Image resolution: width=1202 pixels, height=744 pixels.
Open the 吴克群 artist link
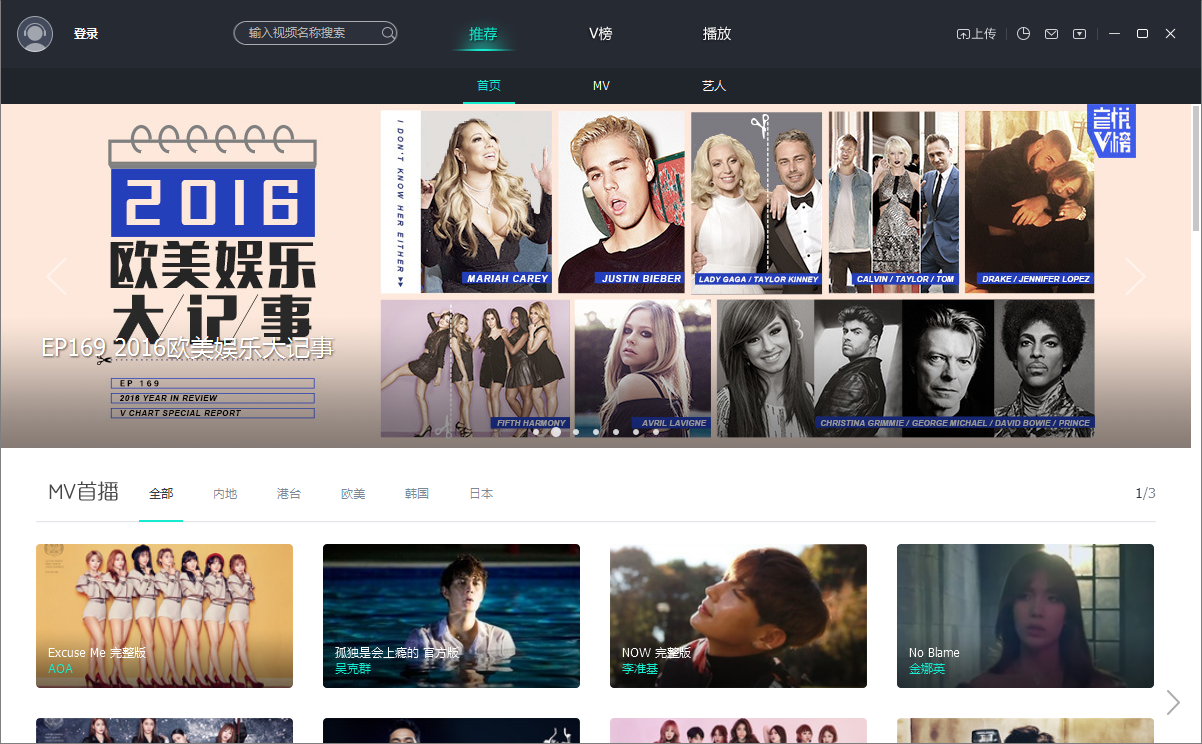(x=353, y=669)
